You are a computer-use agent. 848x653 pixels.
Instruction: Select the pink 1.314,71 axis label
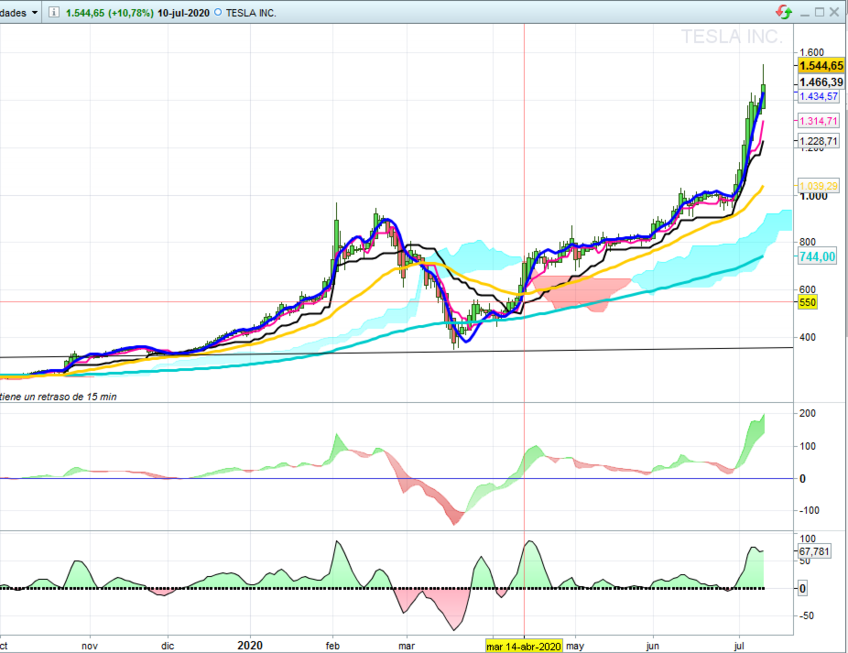tap(819, 121)
